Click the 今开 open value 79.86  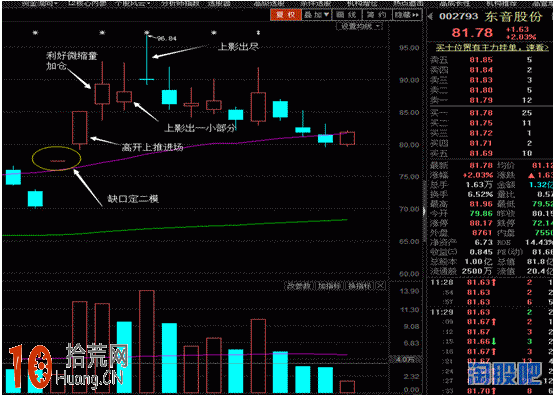[481, 213]
